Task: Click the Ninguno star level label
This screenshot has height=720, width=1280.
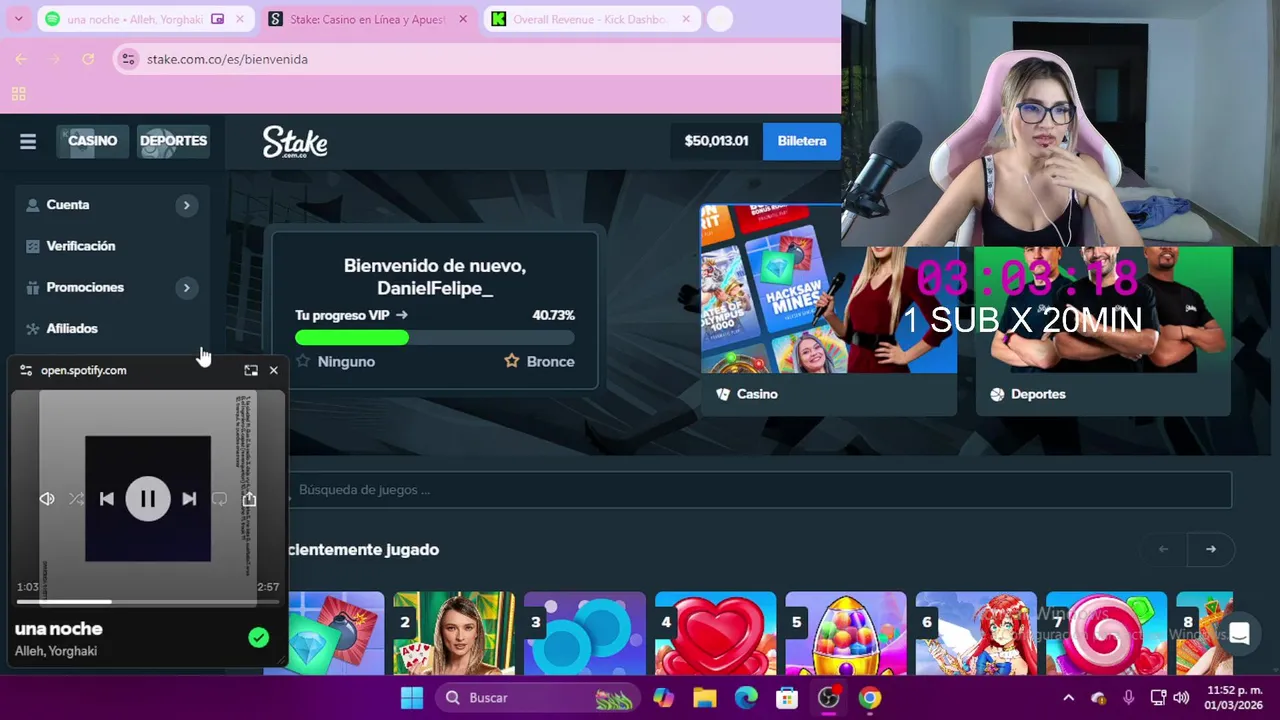Action: point(335,361)
